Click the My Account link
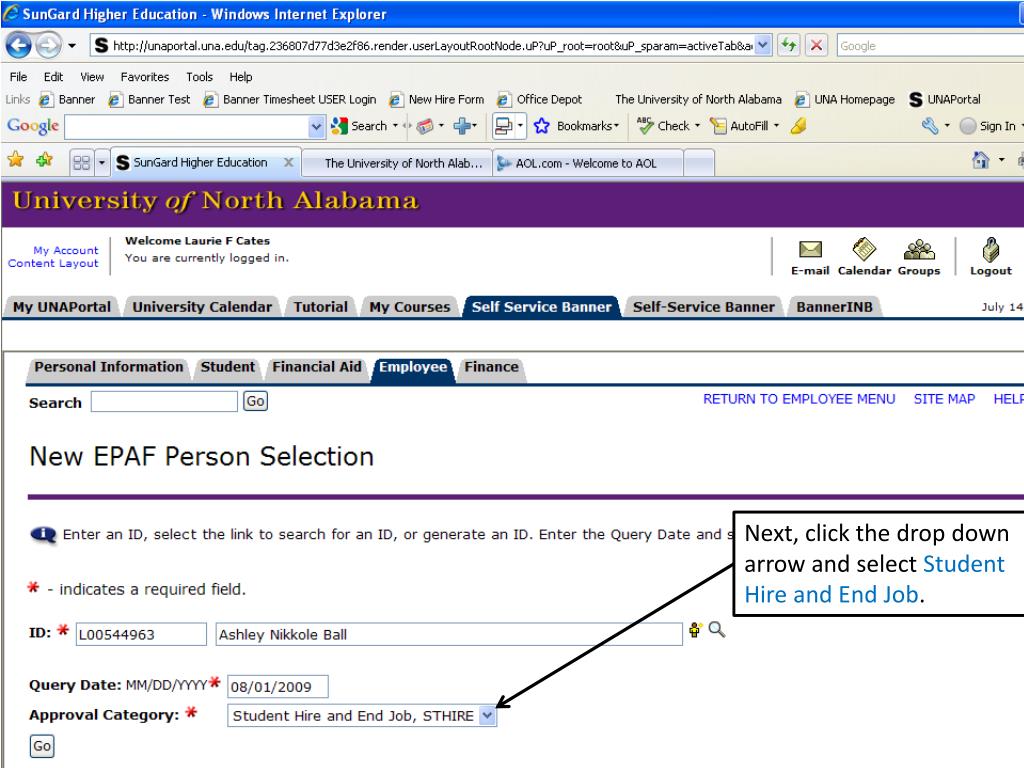This screenshot has width=1024, height=768. click(x=66, y=250)
